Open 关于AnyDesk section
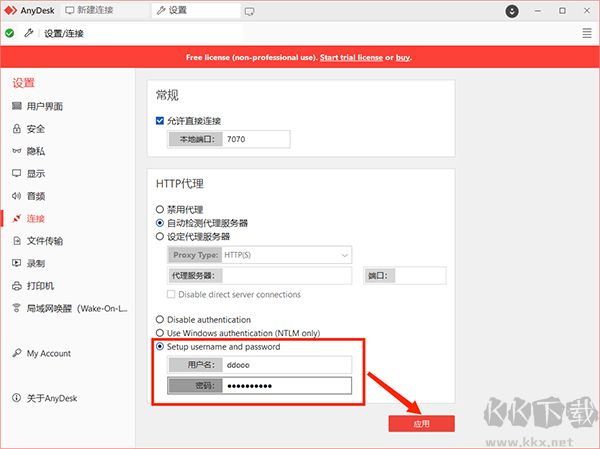 coord(52,398)
